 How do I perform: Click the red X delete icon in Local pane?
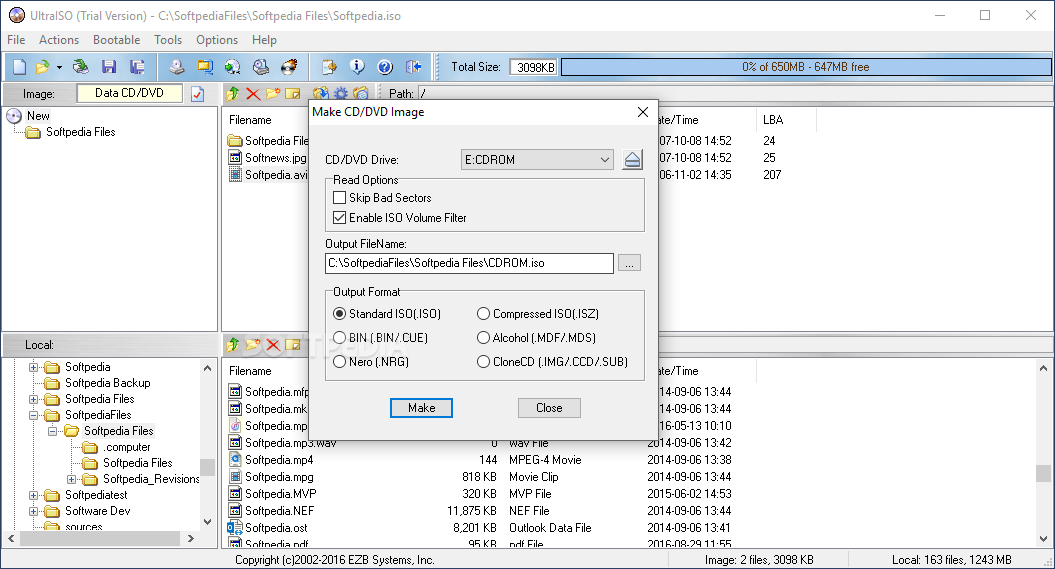pos(272,345)
